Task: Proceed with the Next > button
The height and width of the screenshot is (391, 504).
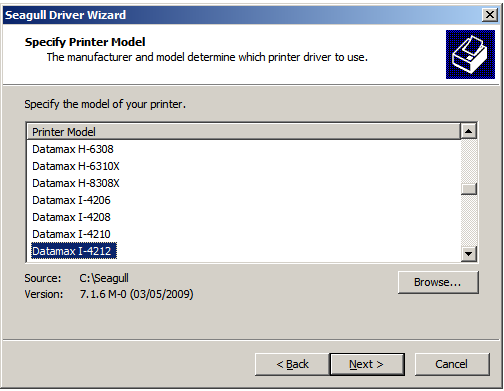Action: (x=367, y=364)
